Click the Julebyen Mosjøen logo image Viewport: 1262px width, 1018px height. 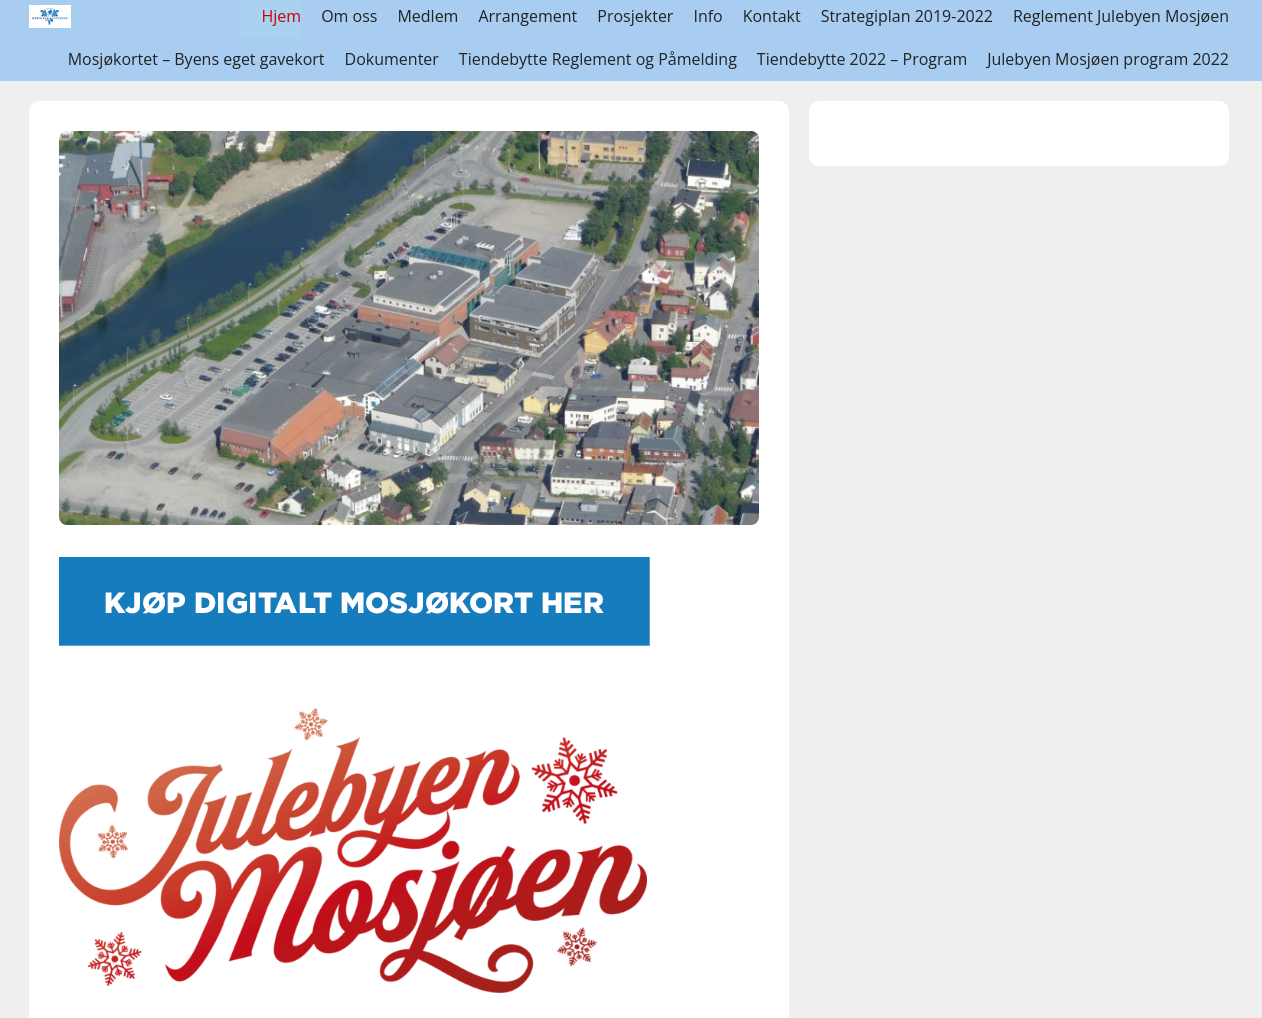[x=353, y=851]
